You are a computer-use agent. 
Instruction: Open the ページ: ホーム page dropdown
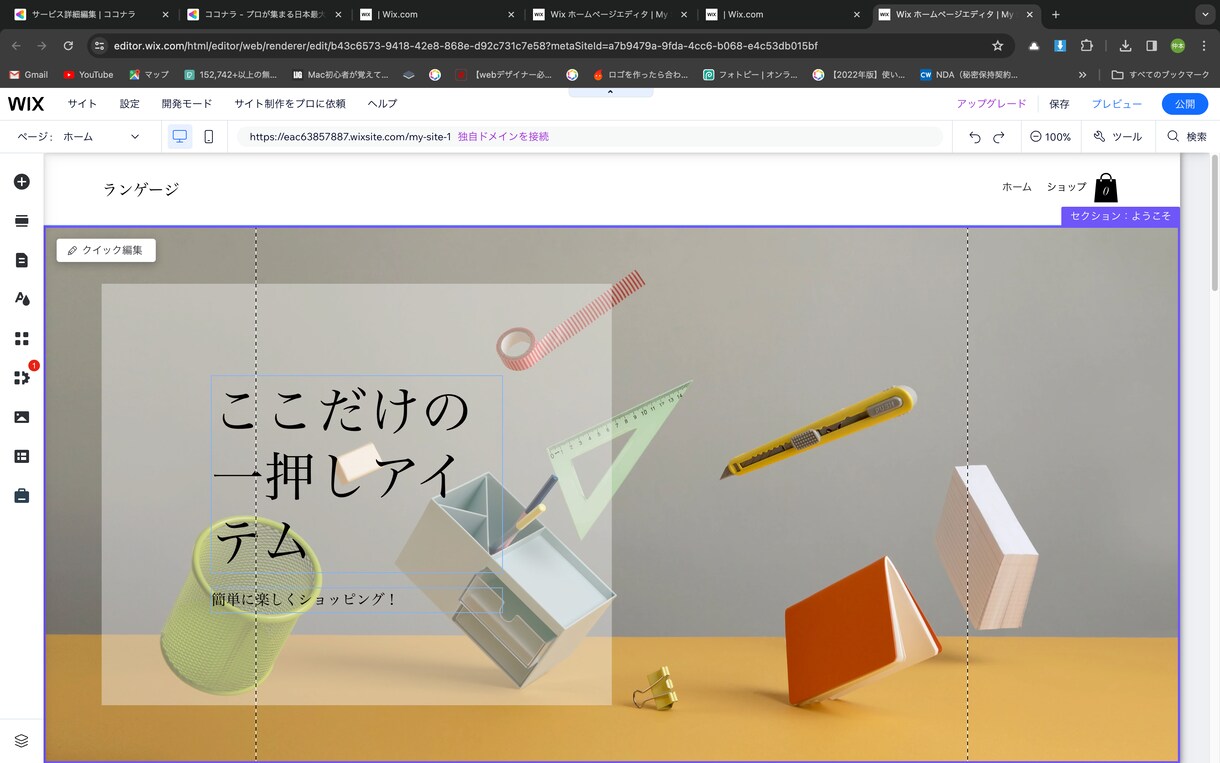79,137
